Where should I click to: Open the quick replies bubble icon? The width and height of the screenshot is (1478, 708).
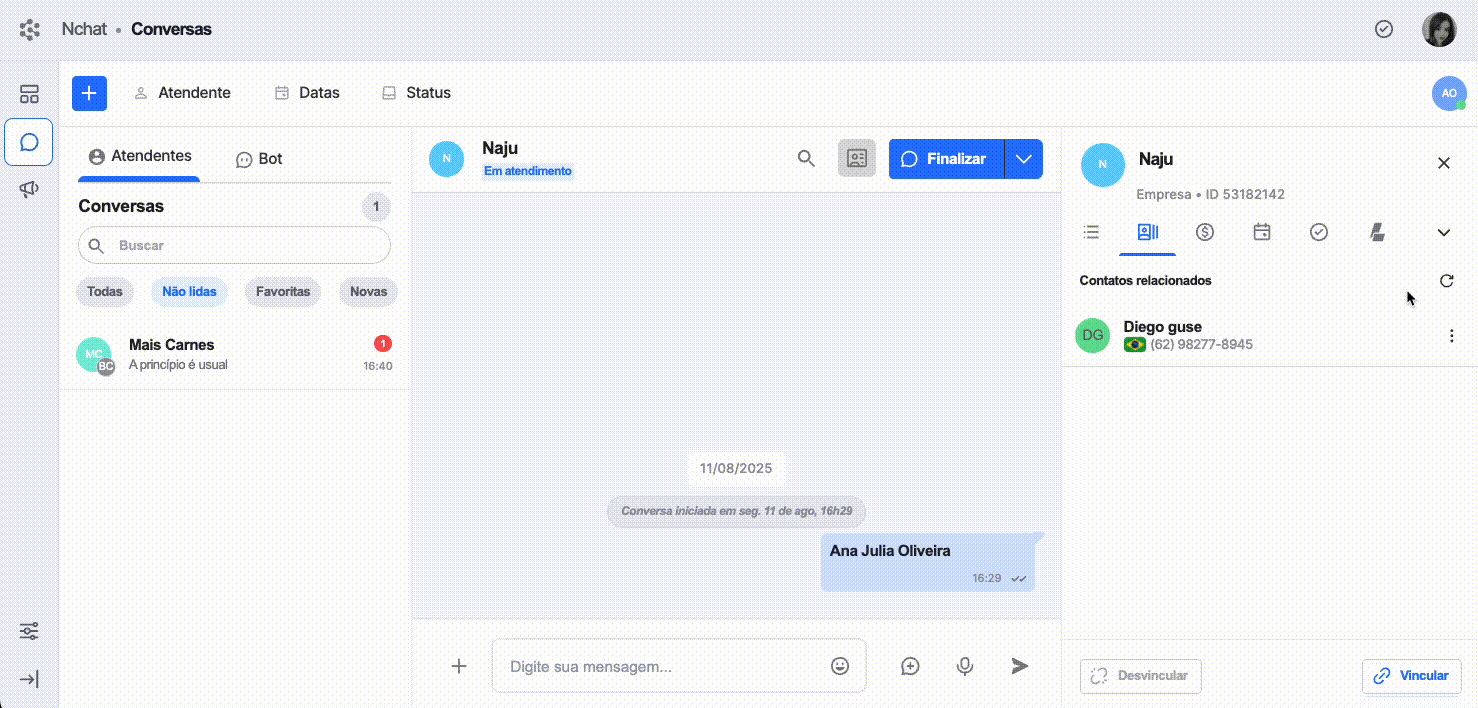point(910,665)
